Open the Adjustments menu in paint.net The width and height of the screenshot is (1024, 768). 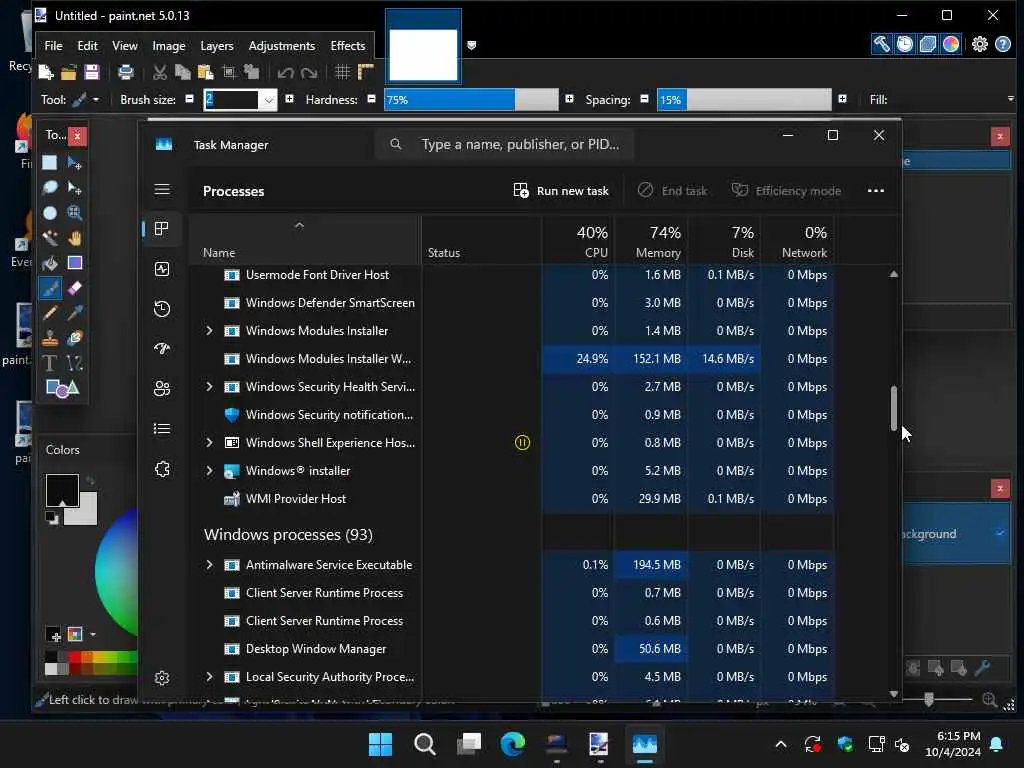[281, 46]
